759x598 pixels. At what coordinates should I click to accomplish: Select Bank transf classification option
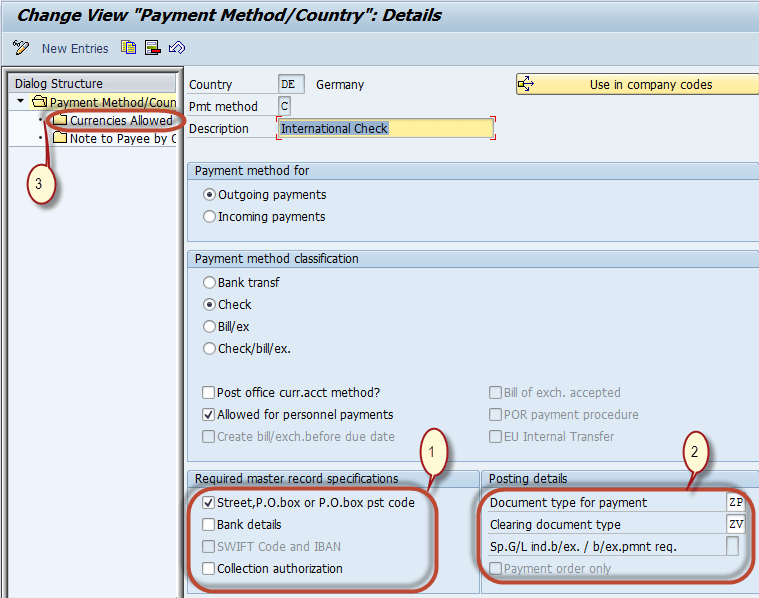[x=209, y=283]
